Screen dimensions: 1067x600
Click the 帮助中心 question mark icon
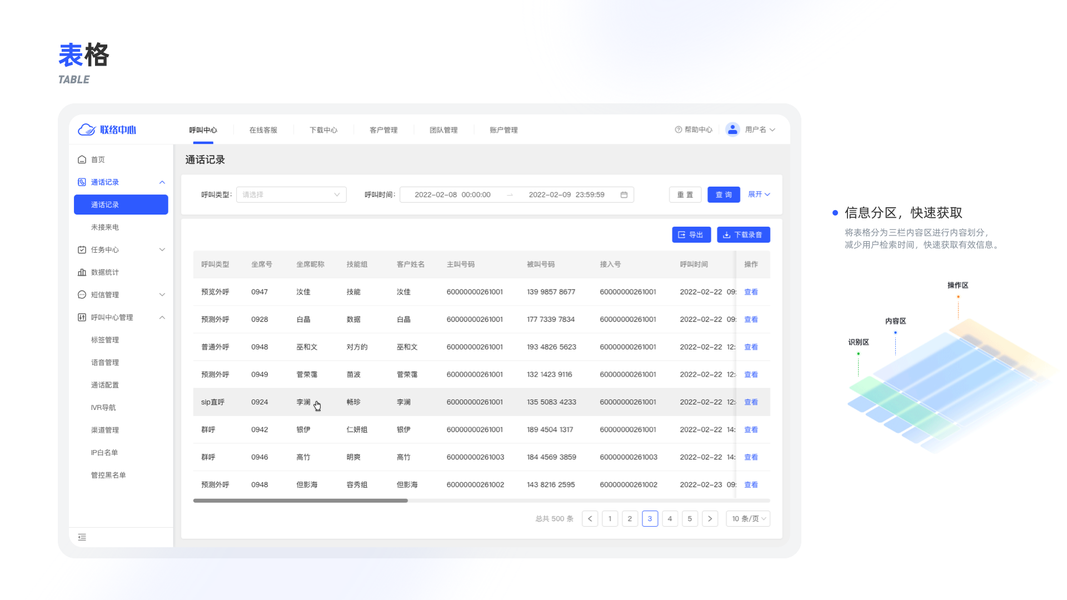coord(678,129)
